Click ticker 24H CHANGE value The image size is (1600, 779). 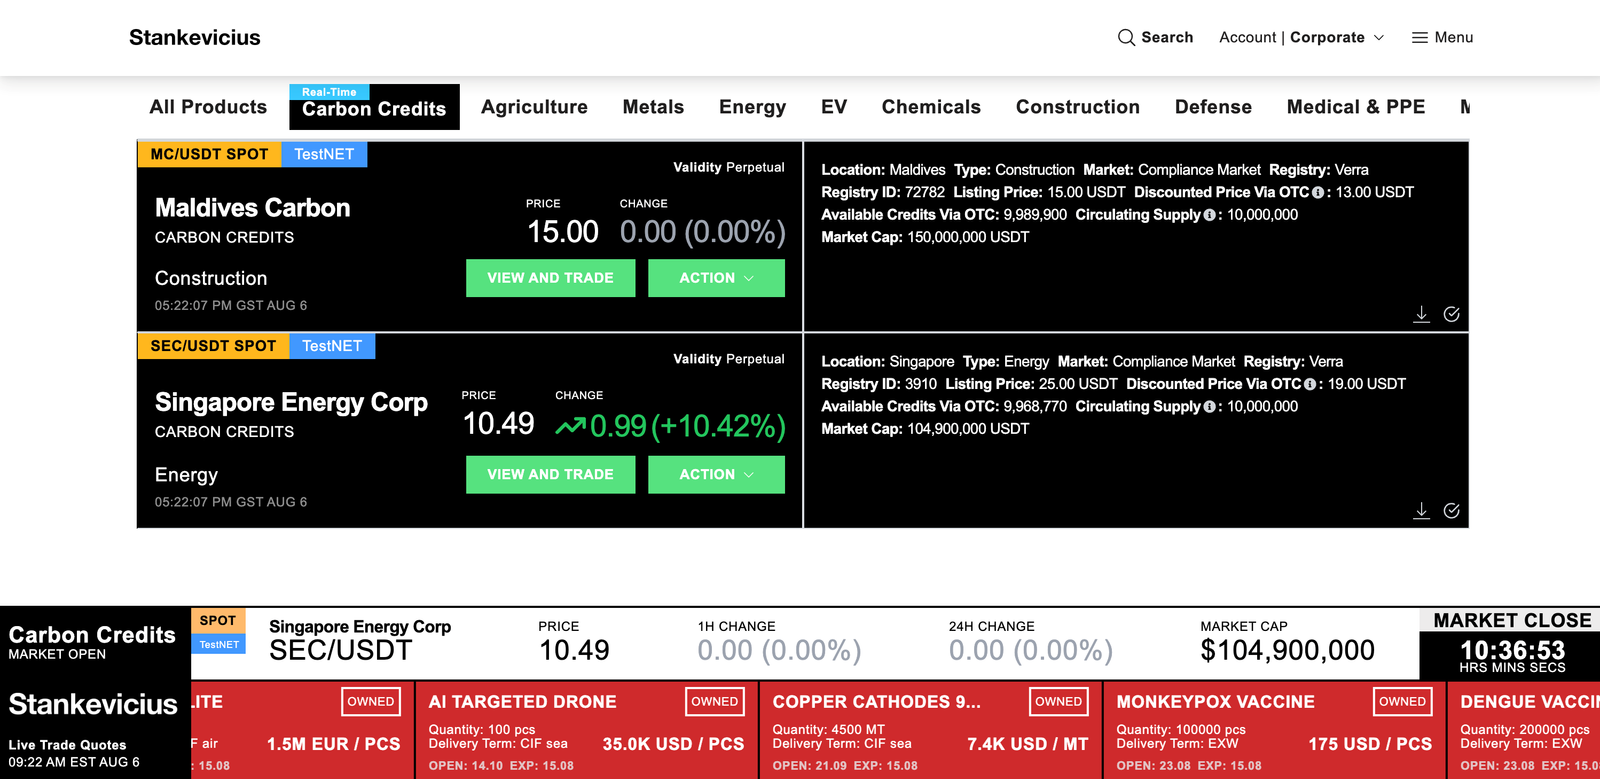coord(1031,651)
